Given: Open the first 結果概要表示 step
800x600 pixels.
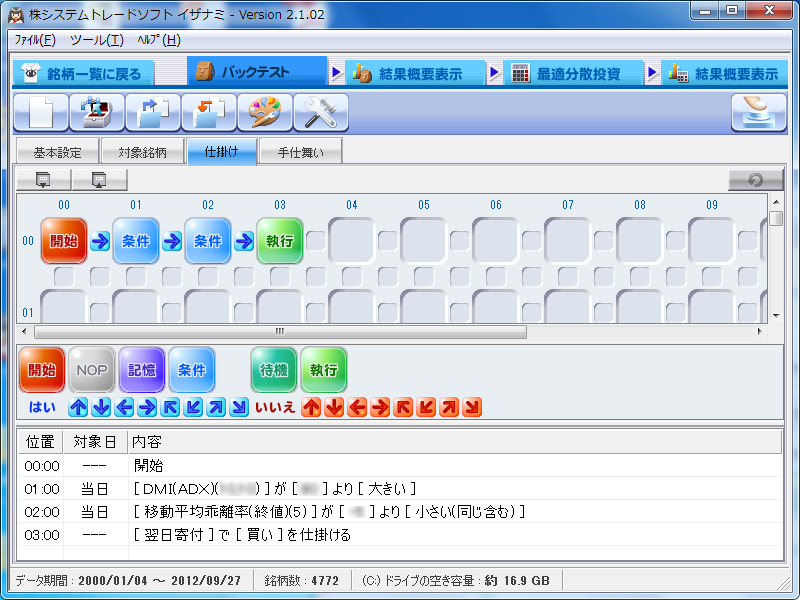Looking at the screenshot, I should (415, 74).
